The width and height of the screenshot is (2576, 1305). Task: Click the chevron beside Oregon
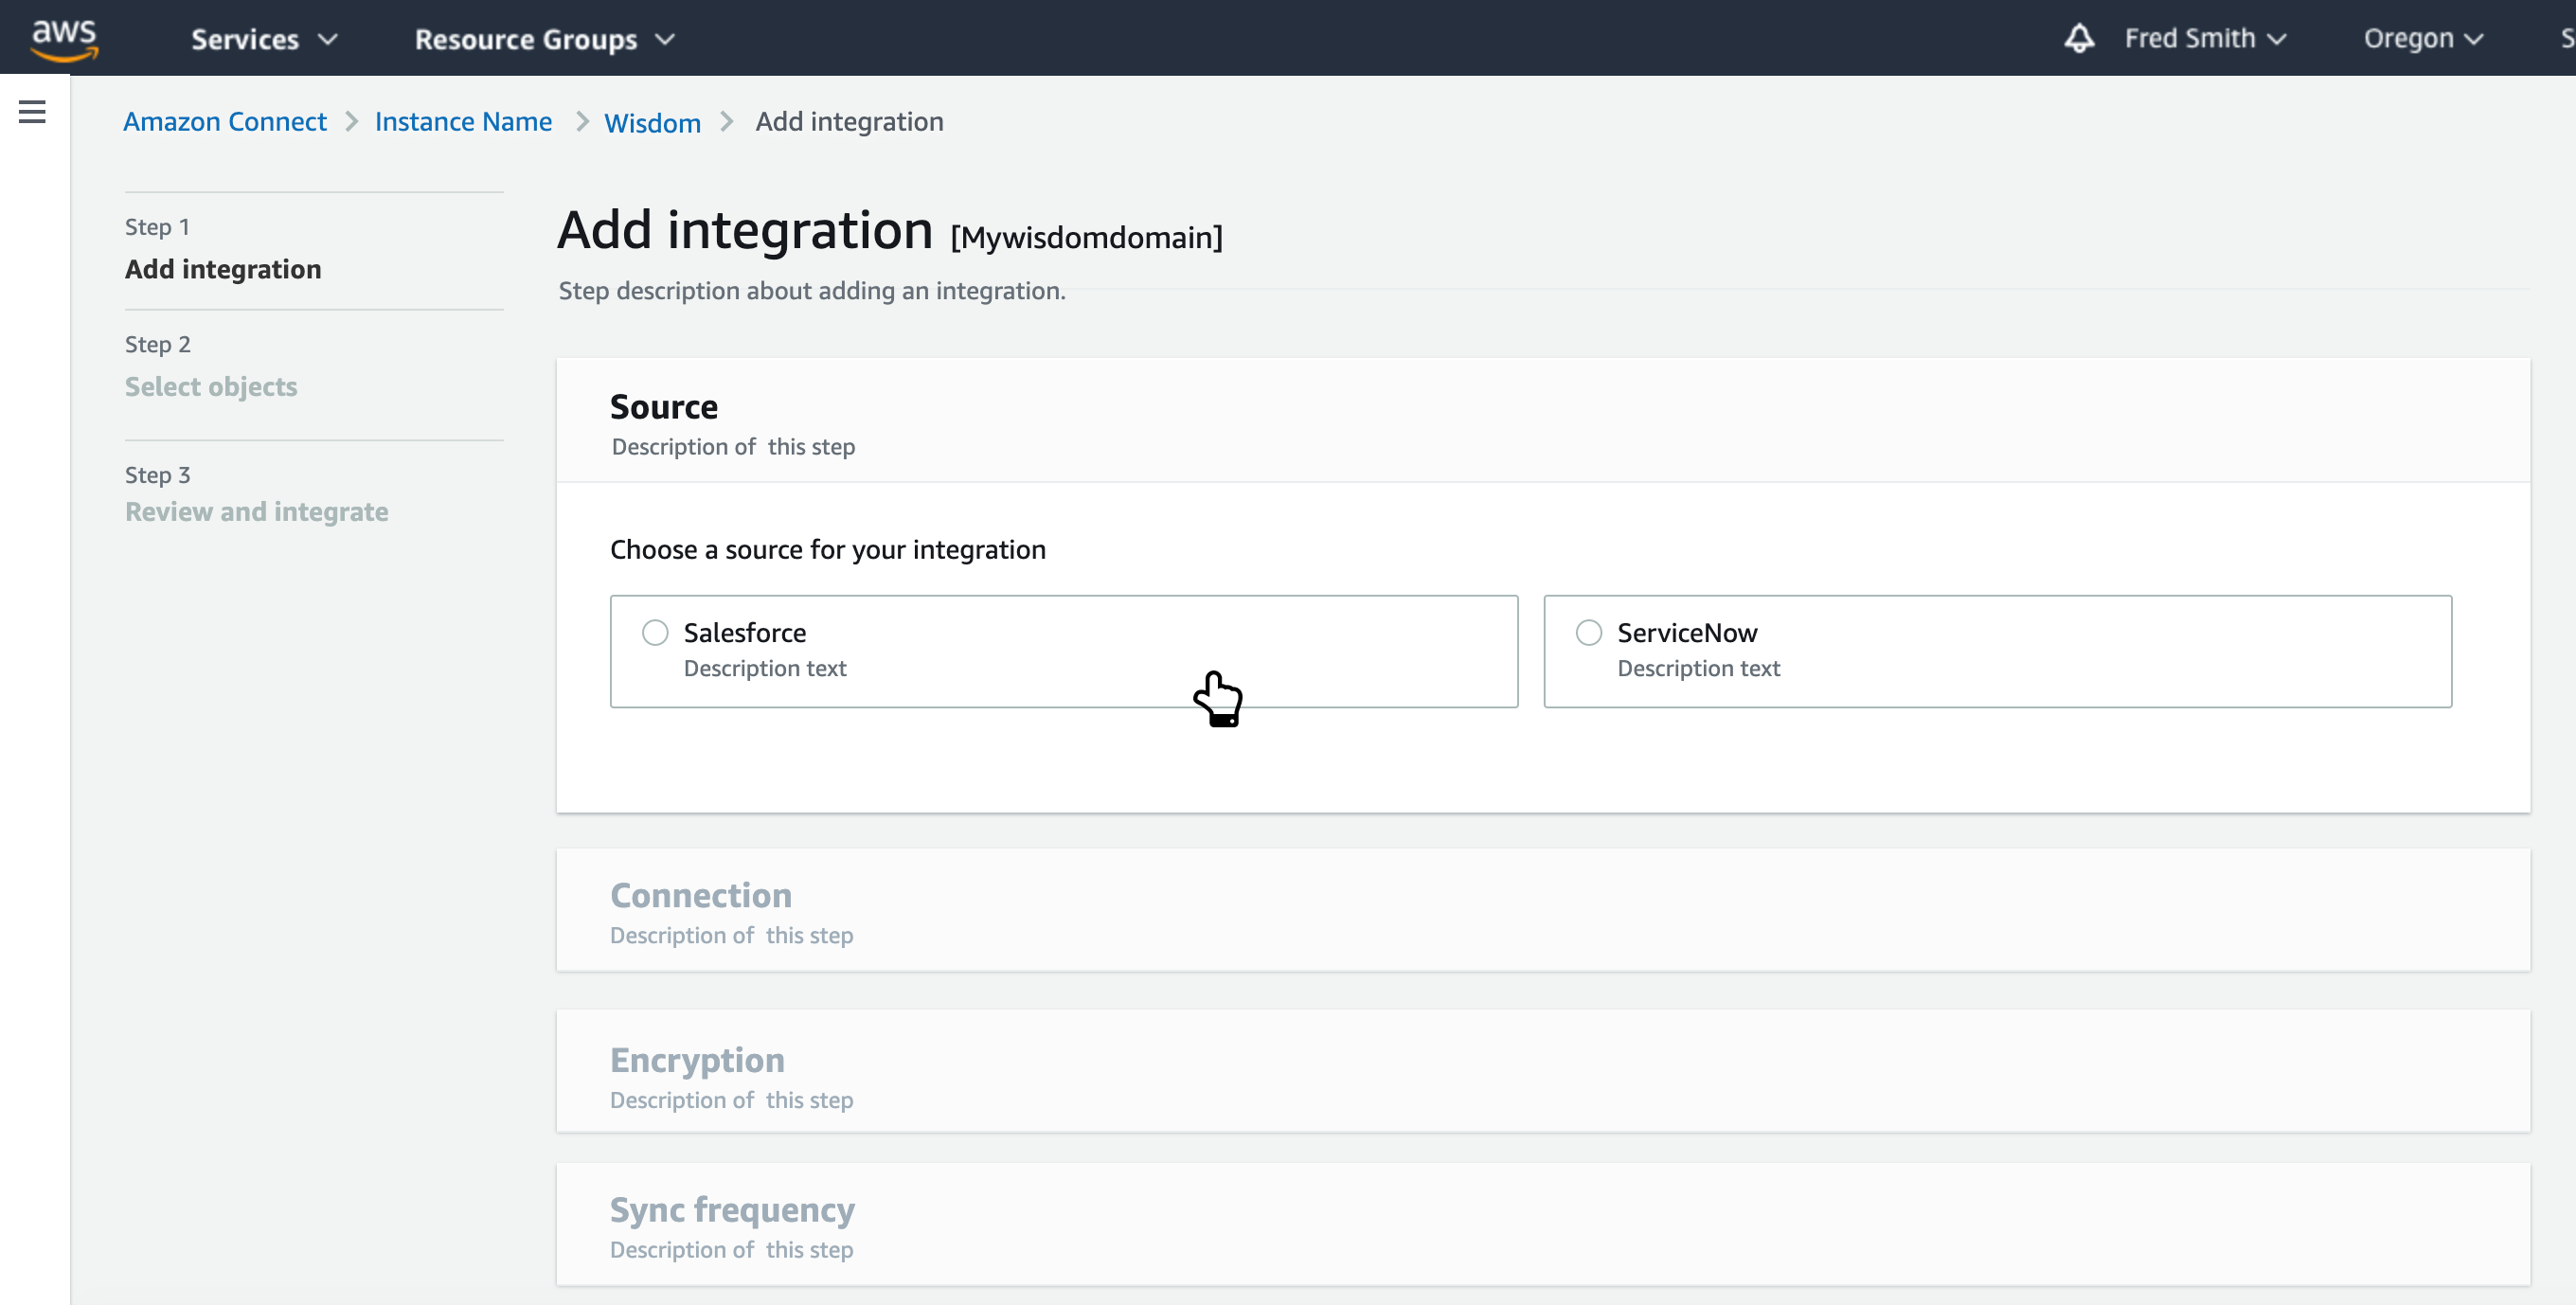coord(2474,39)
